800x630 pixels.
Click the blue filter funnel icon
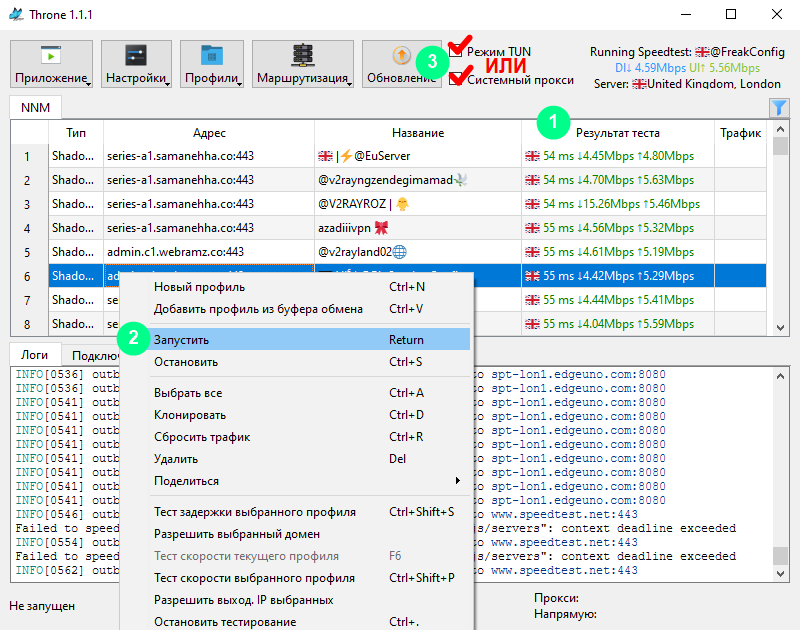pyautogui.click(x=779, y=107)
